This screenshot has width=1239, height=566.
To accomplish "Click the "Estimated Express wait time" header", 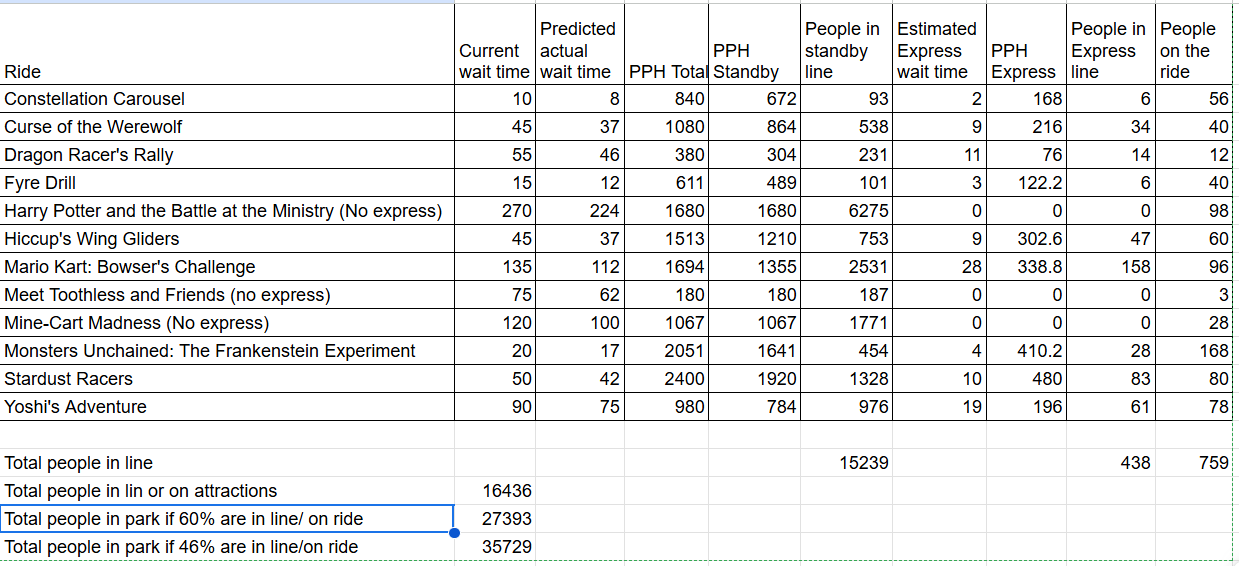I will (939, 50).
